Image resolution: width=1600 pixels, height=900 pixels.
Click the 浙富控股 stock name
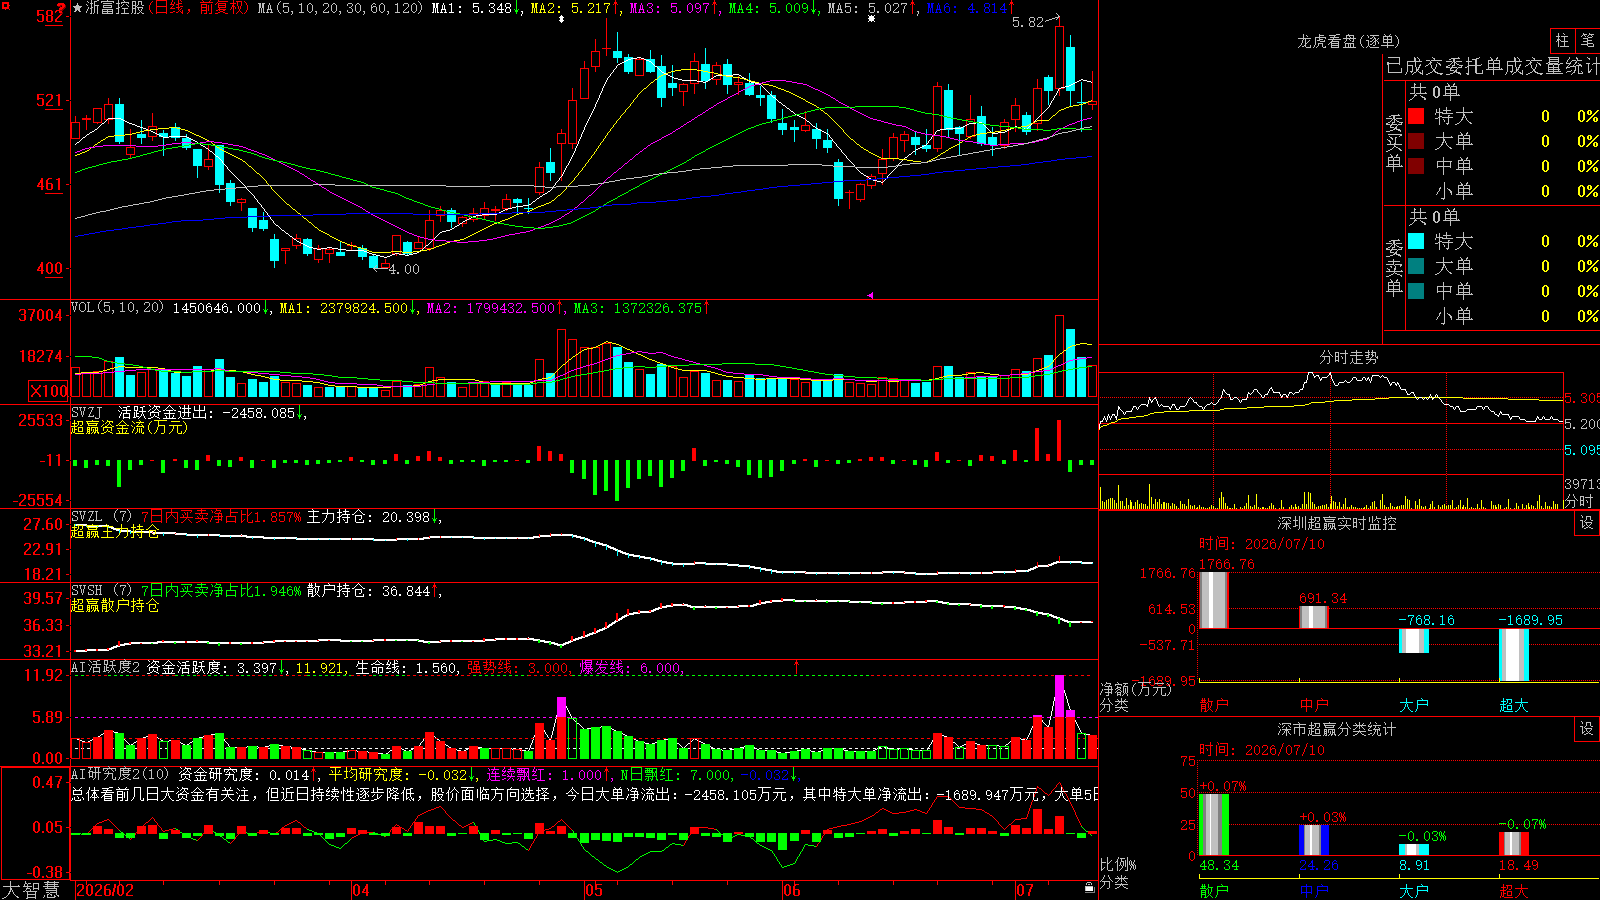point(115,8)
